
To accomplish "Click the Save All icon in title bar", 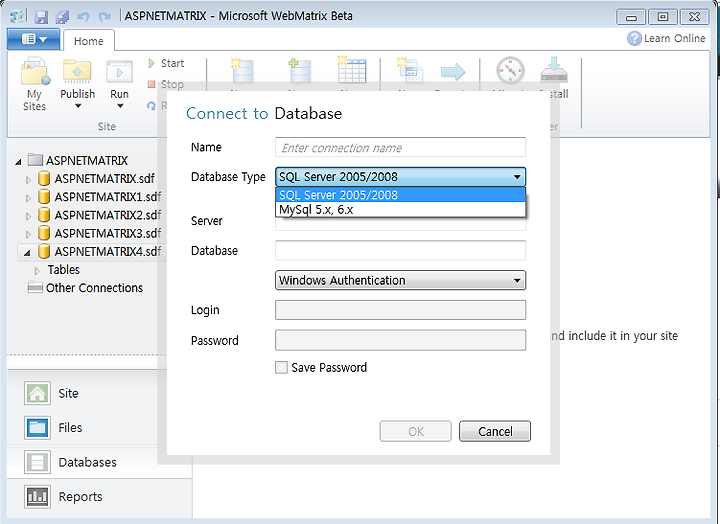I will pos(62,17).
